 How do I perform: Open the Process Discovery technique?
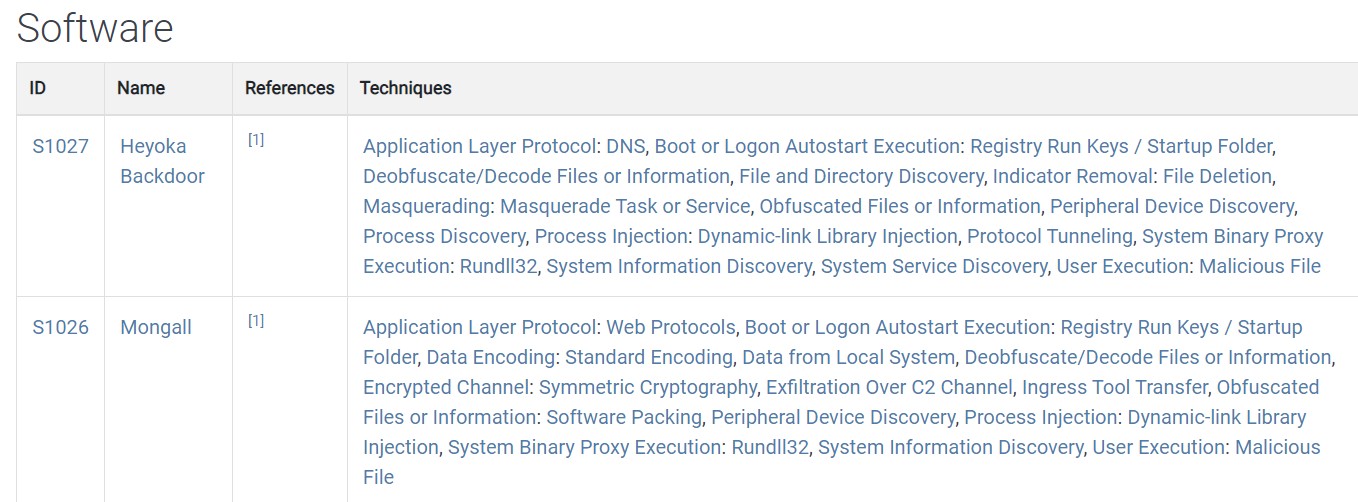coord(444,236)
